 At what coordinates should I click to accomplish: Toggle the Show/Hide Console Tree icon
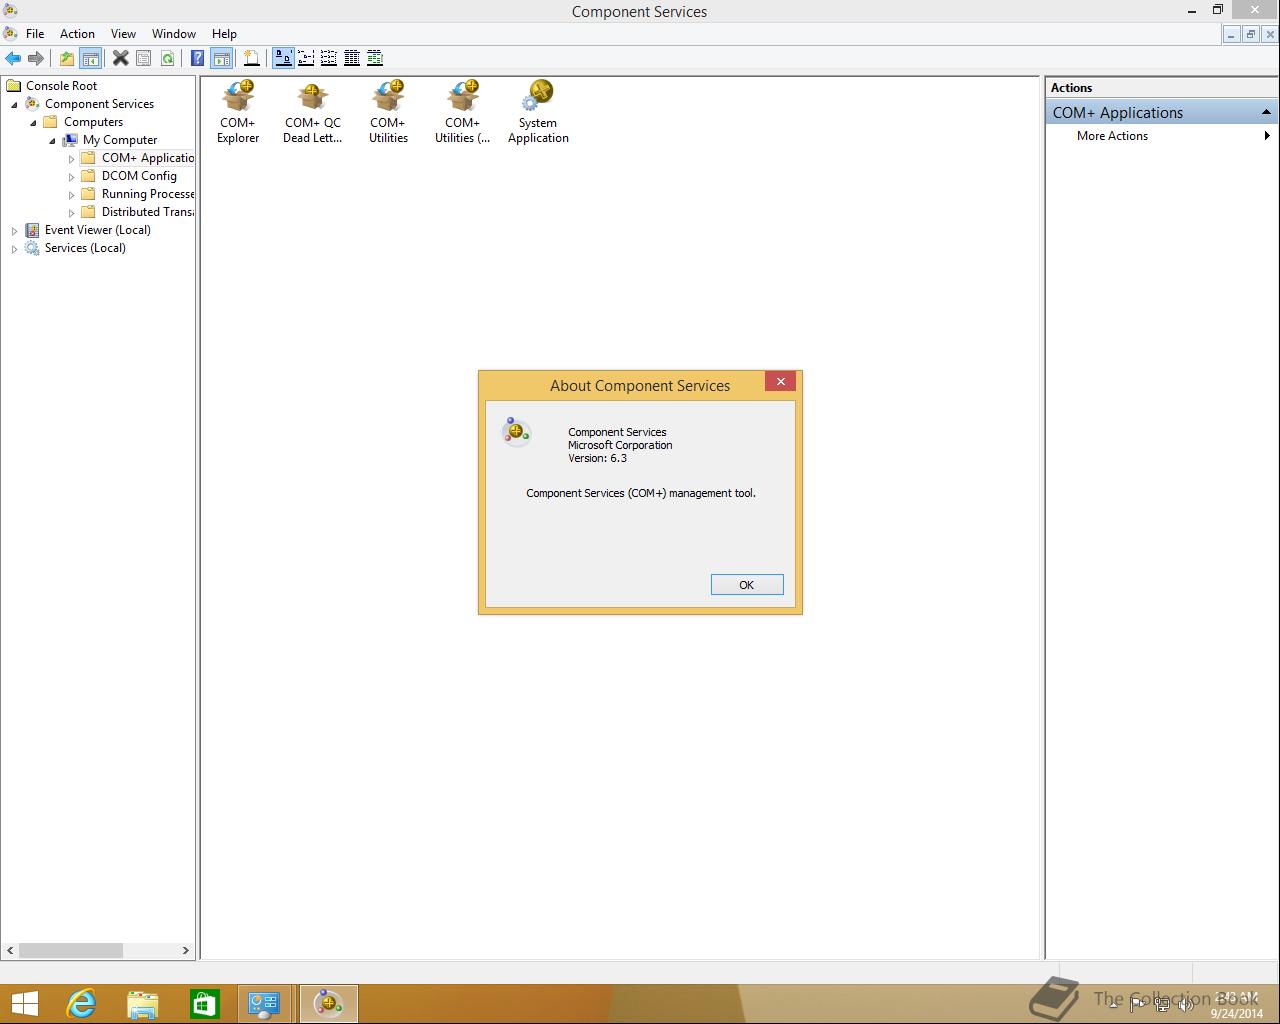pyautogui.click(x=90, y=58)
